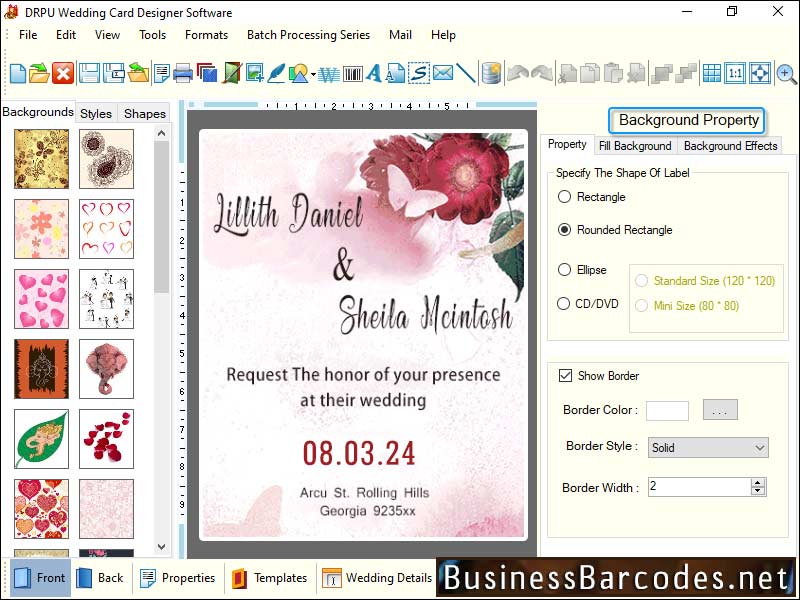Select the Pencil drawing tool

[x=276, y=73]
